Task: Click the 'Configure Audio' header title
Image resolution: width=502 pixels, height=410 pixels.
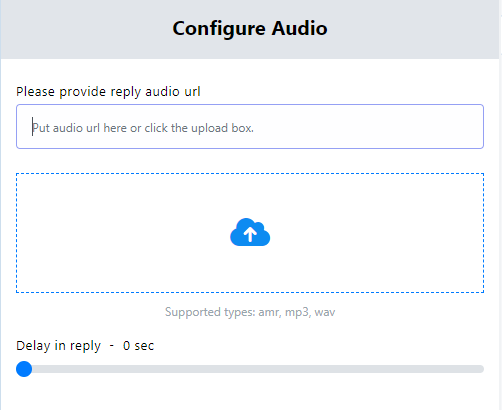Action: click(250, 28)
